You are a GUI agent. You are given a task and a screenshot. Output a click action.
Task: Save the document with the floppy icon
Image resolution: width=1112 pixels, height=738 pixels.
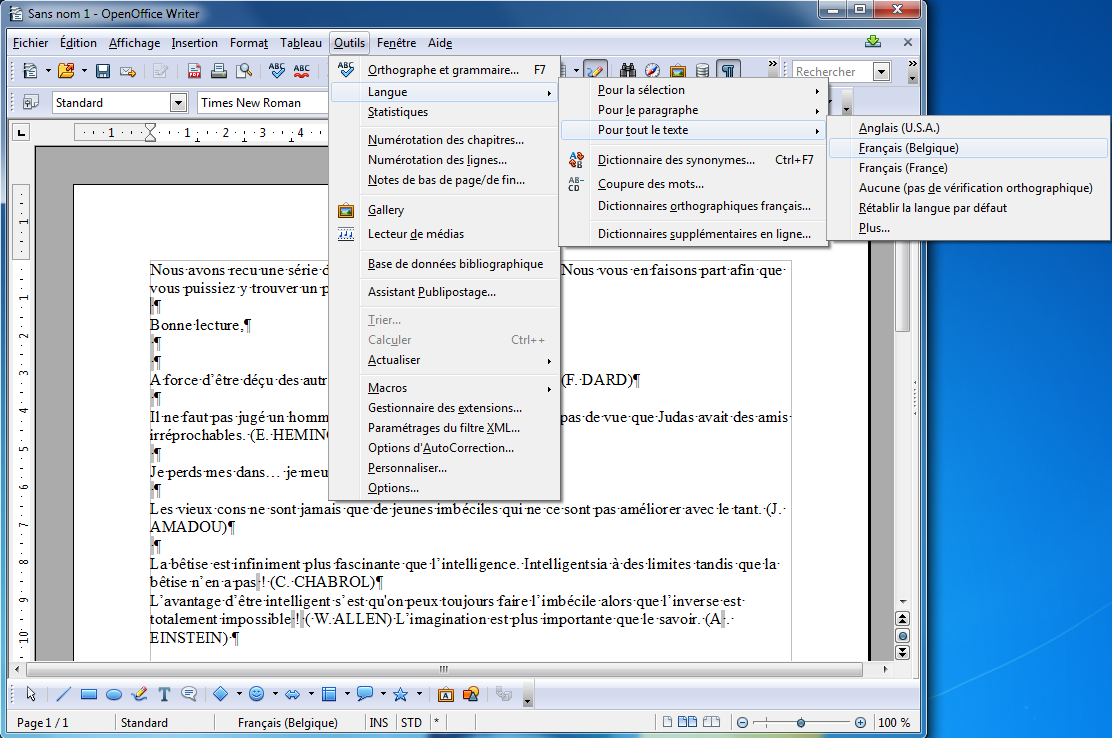point(103,71)
